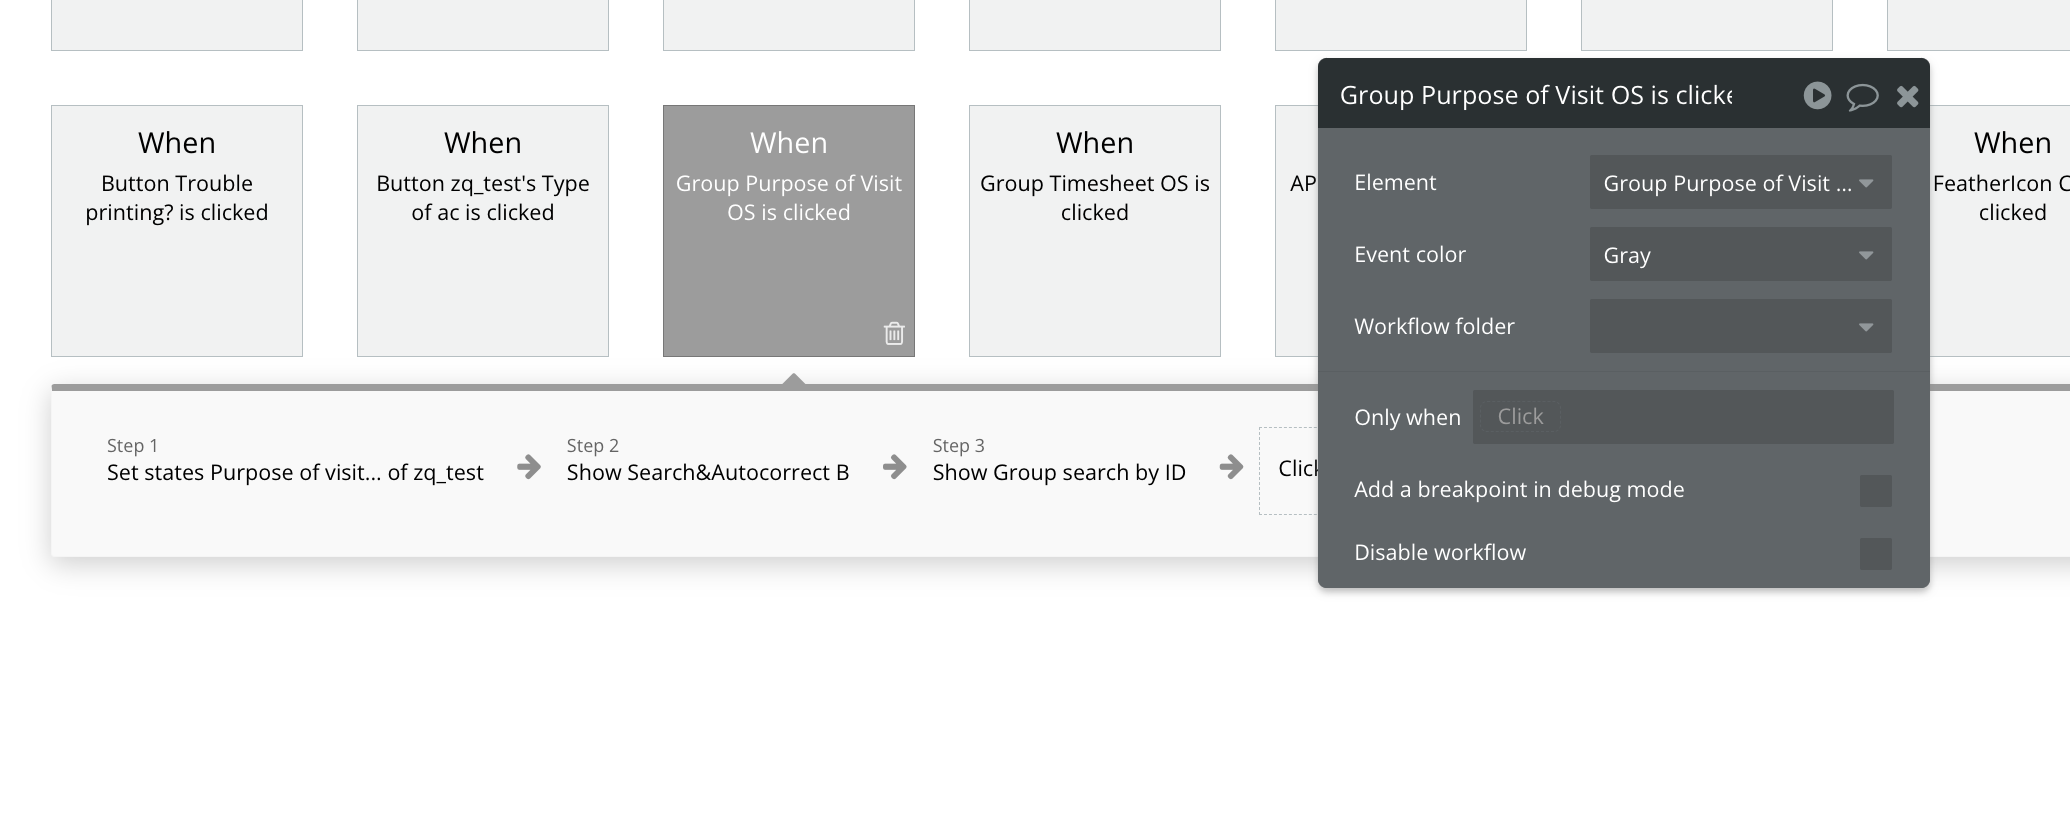This screenshot has width=2070, height=838.
Task: Open the Element dropdown
Action: [x=1740, y=183]
